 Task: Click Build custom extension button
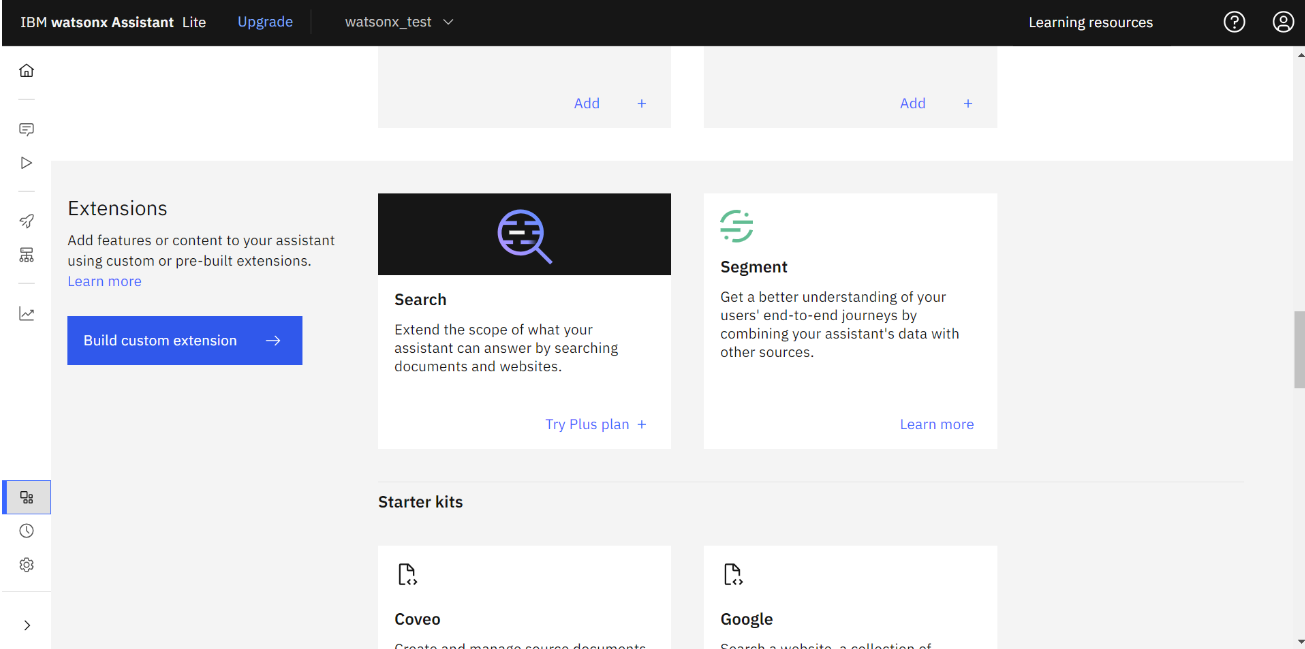click(x=184, y=341)
